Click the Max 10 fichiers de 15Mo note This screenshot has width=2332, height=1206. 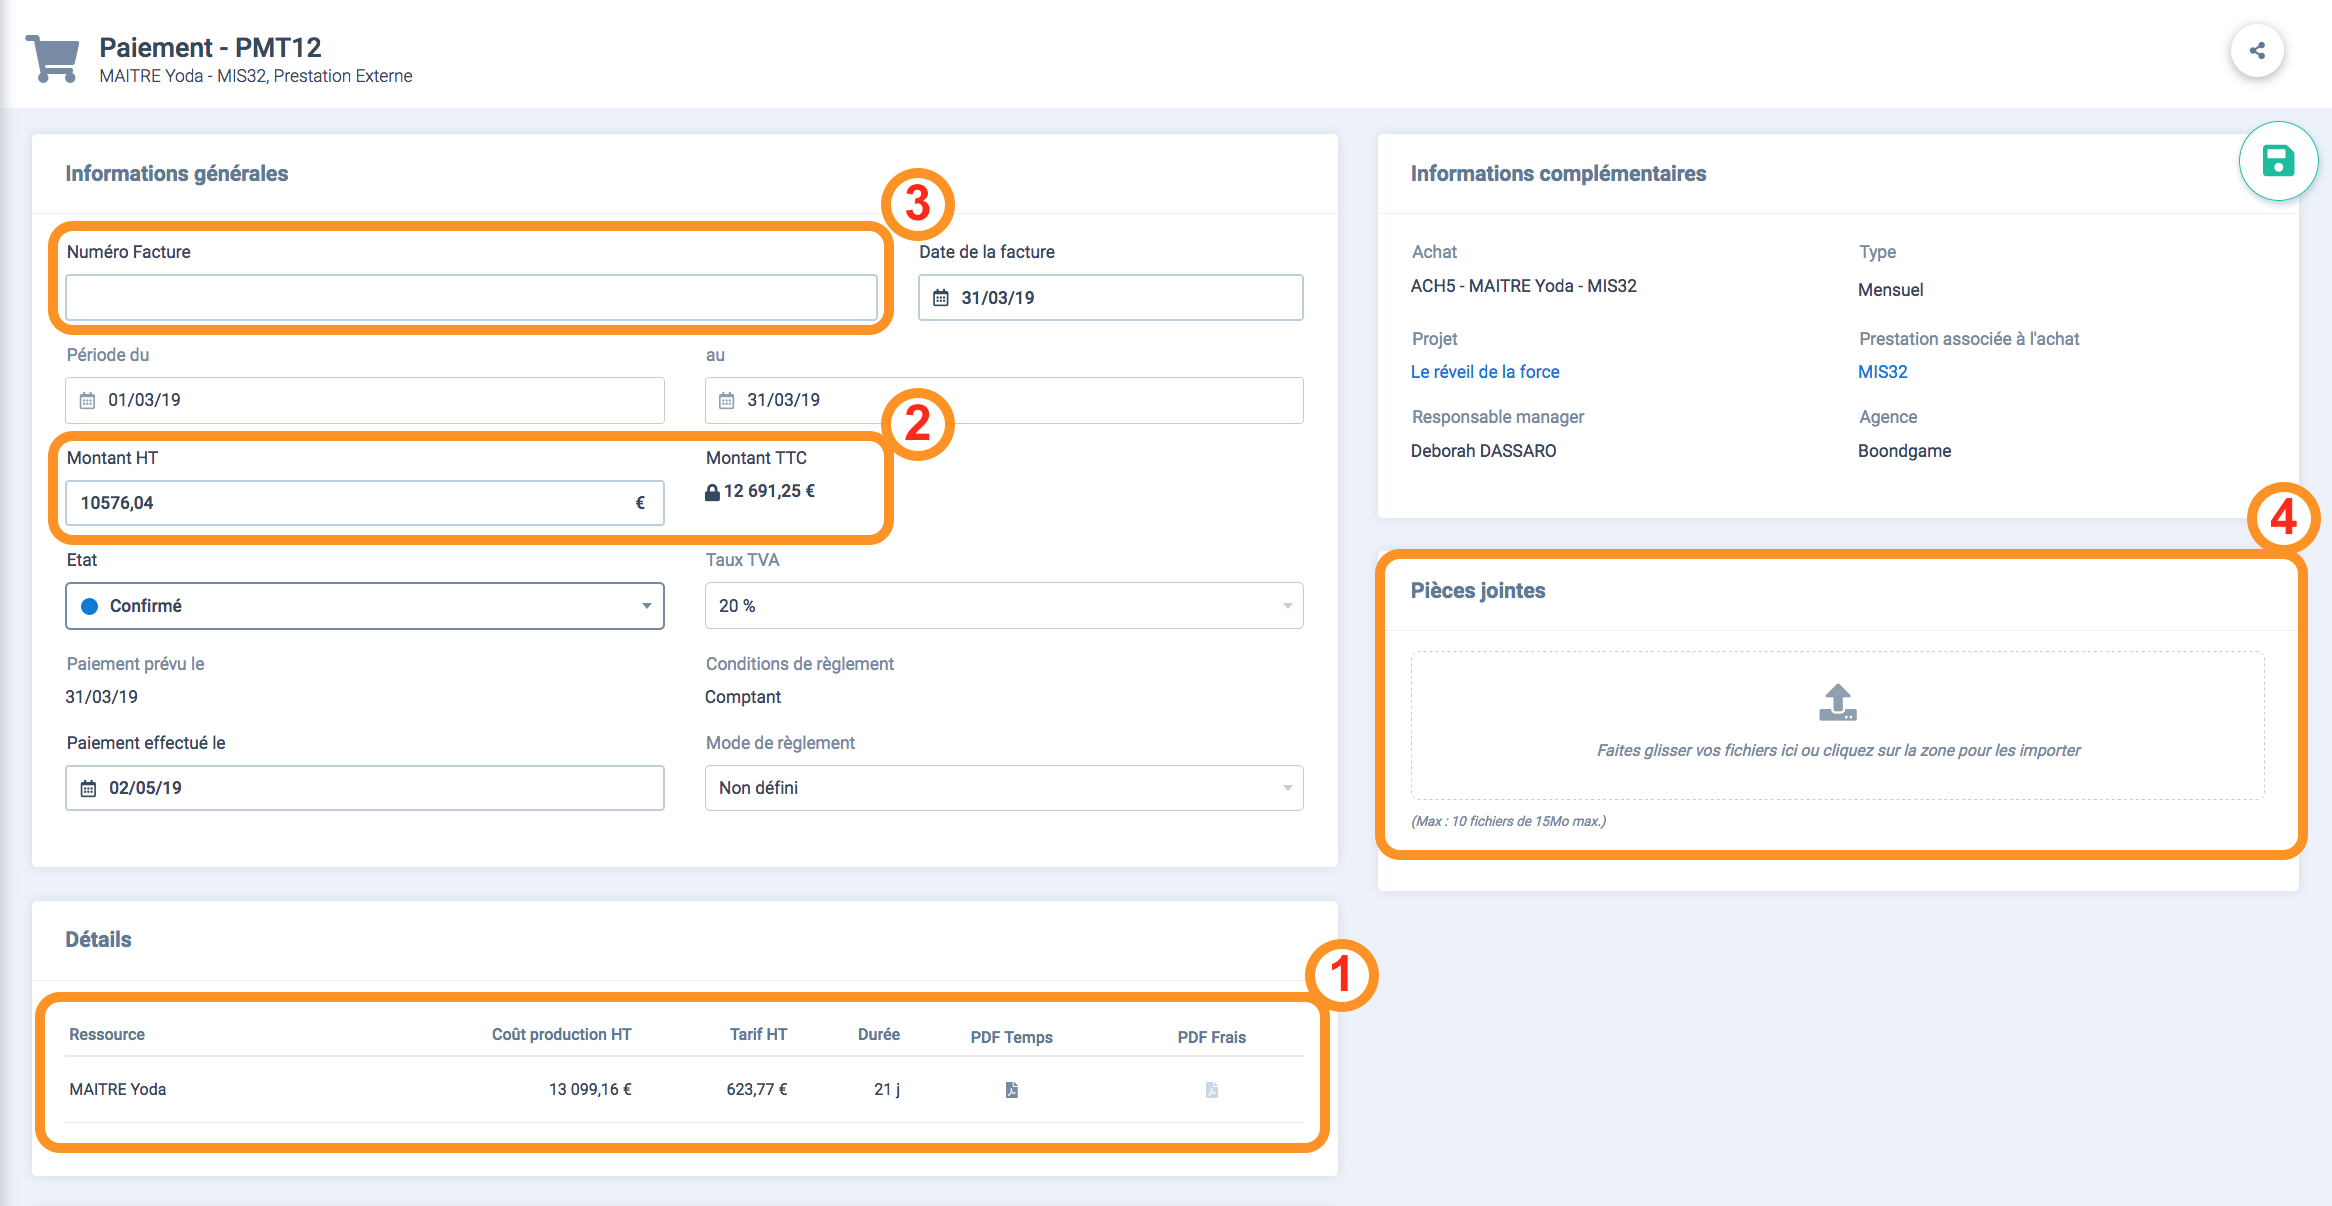(x=1509, y=821)
